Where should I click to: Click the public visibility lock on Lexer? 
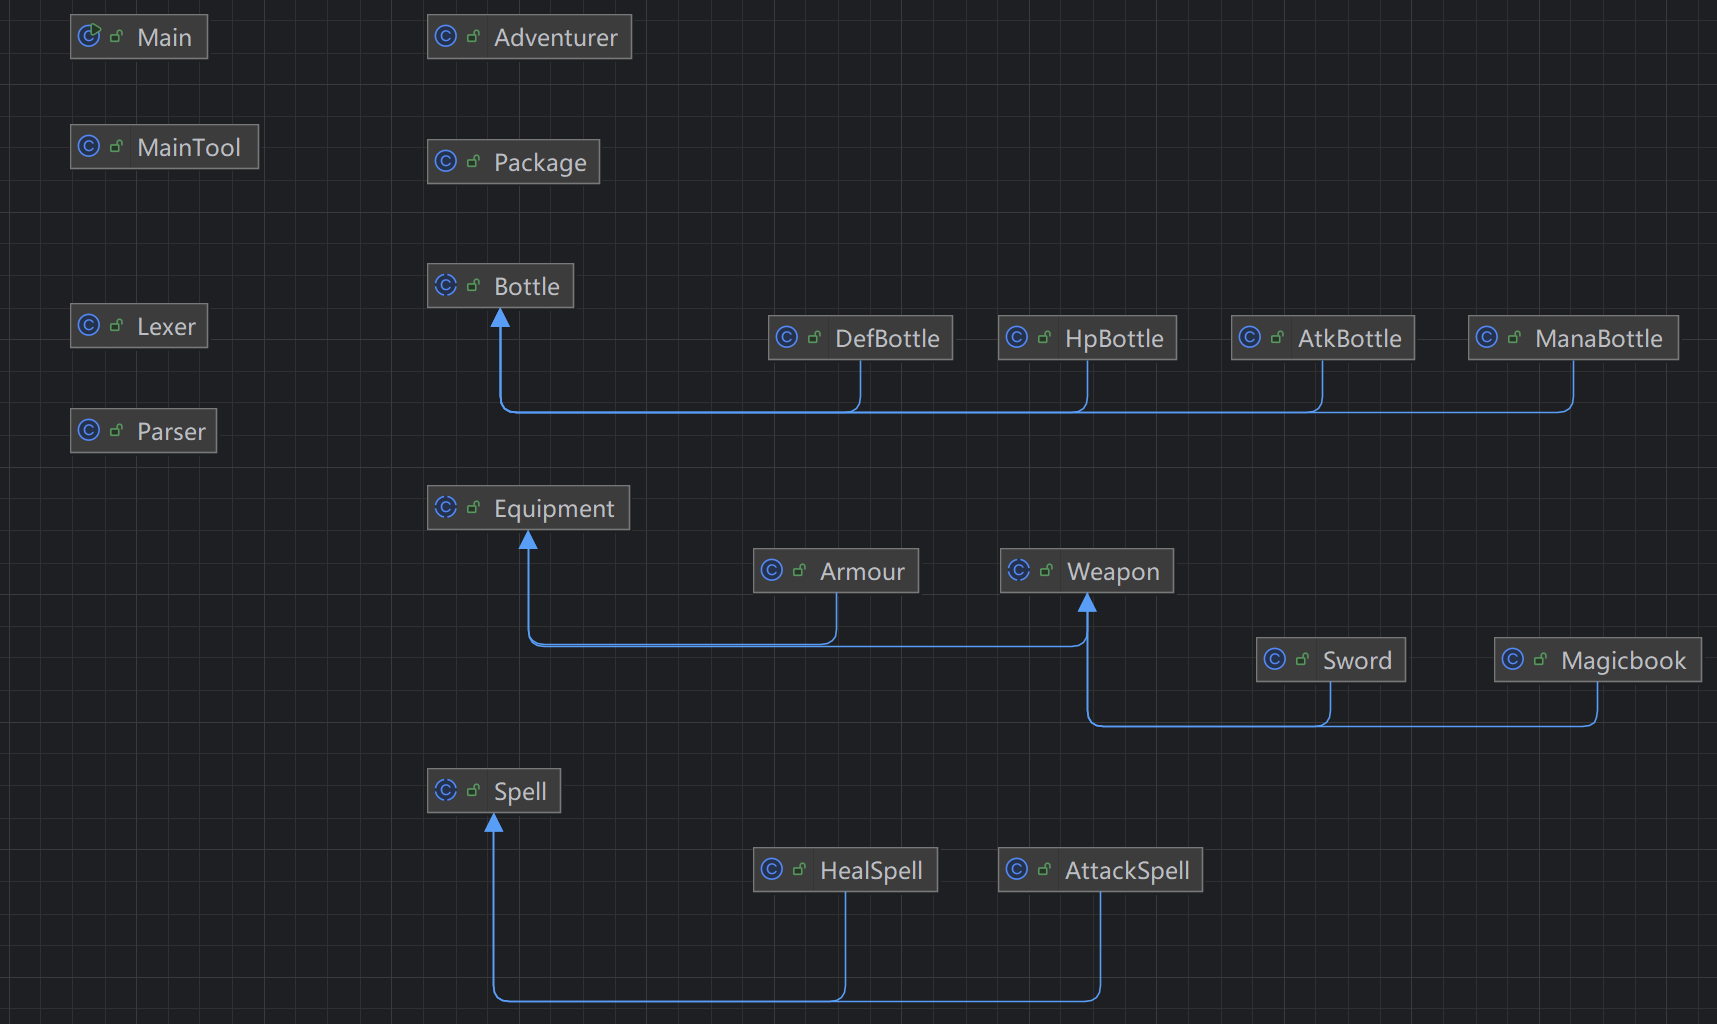(117, 325)
